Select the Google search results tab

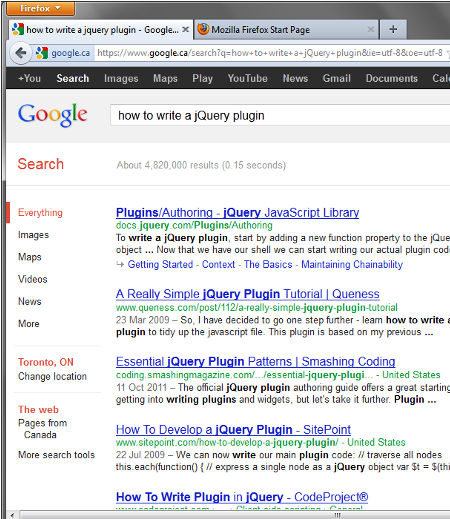[100, 30]
